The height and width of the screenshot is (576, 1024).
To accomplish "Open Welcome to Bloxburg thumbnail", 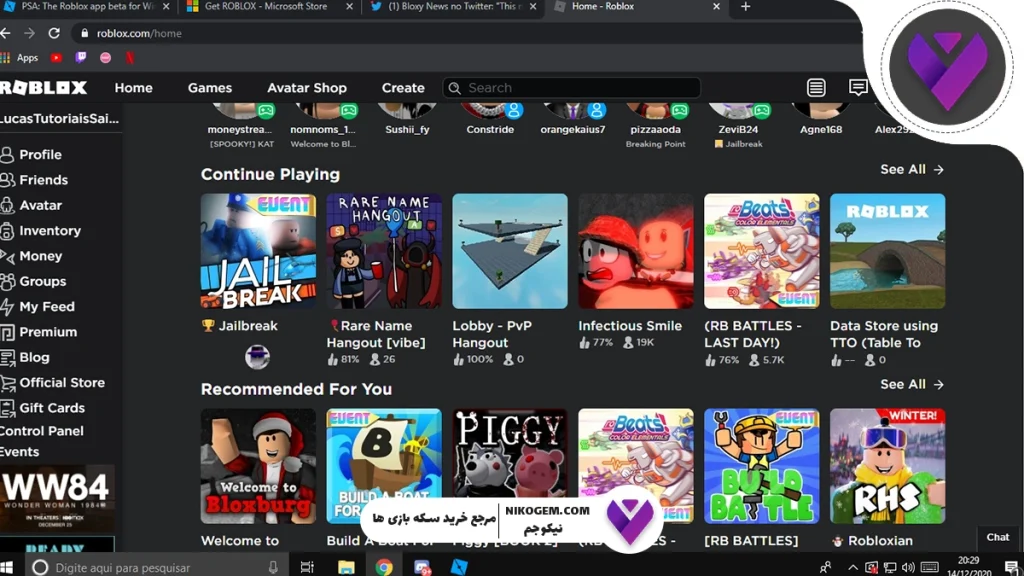I will [x=258, y=466].
